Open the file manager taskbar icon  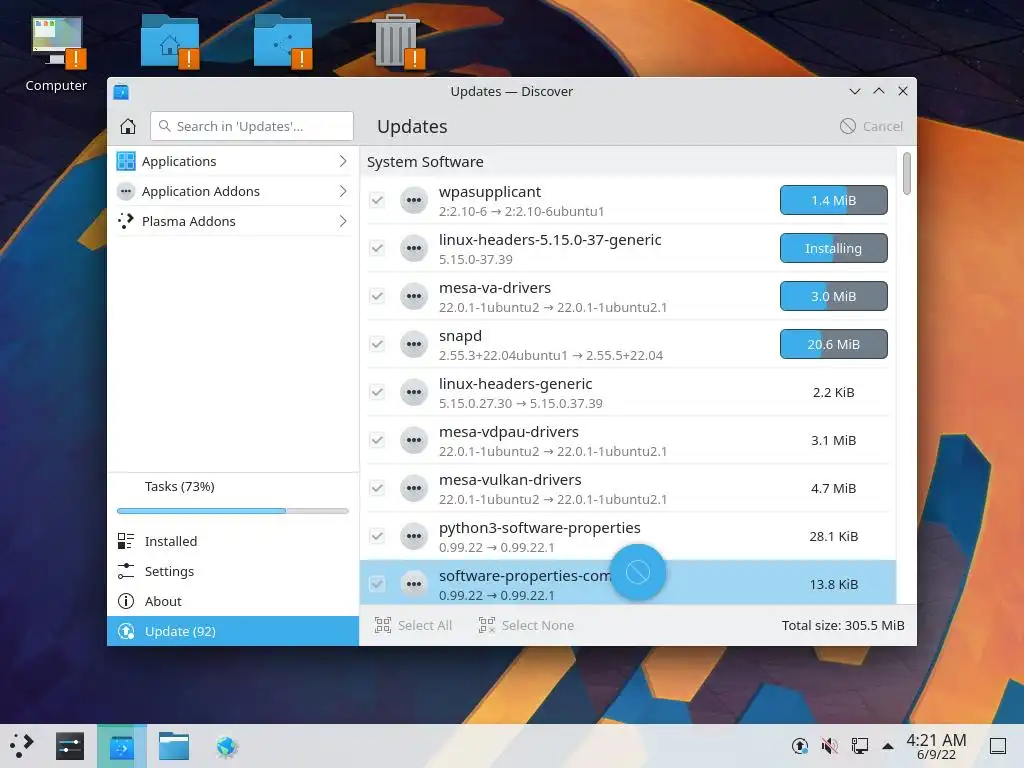(x=174, y=746)
